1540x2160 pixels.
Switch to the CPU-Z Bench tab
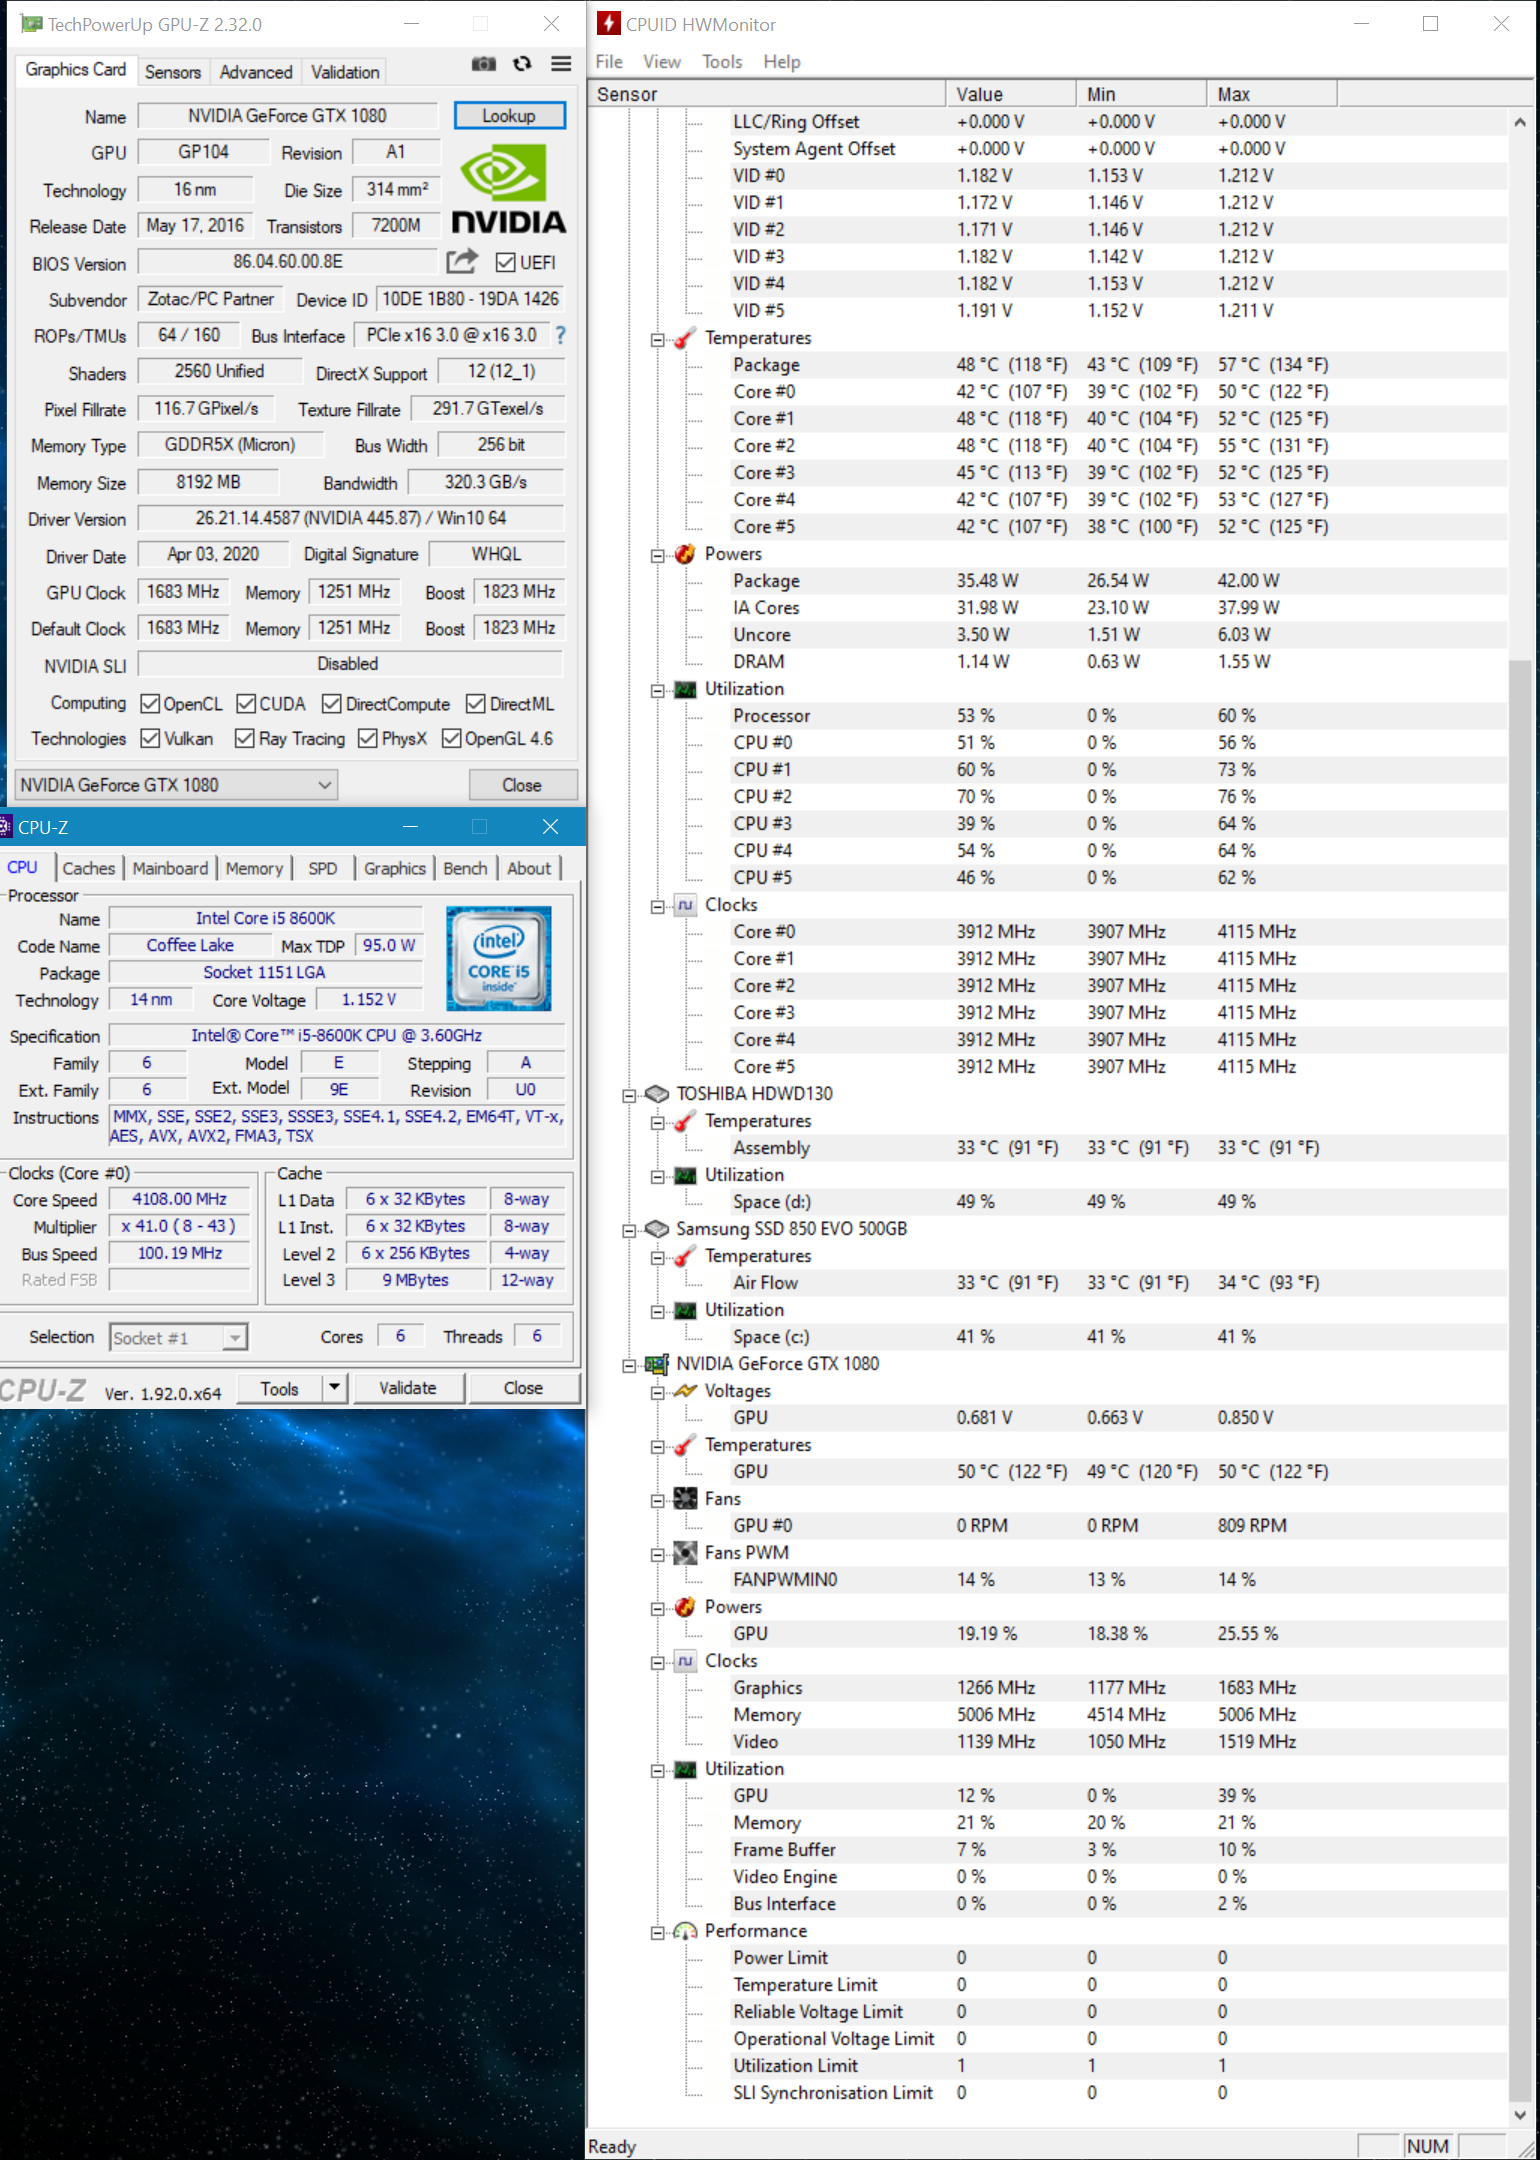(465, 868)
